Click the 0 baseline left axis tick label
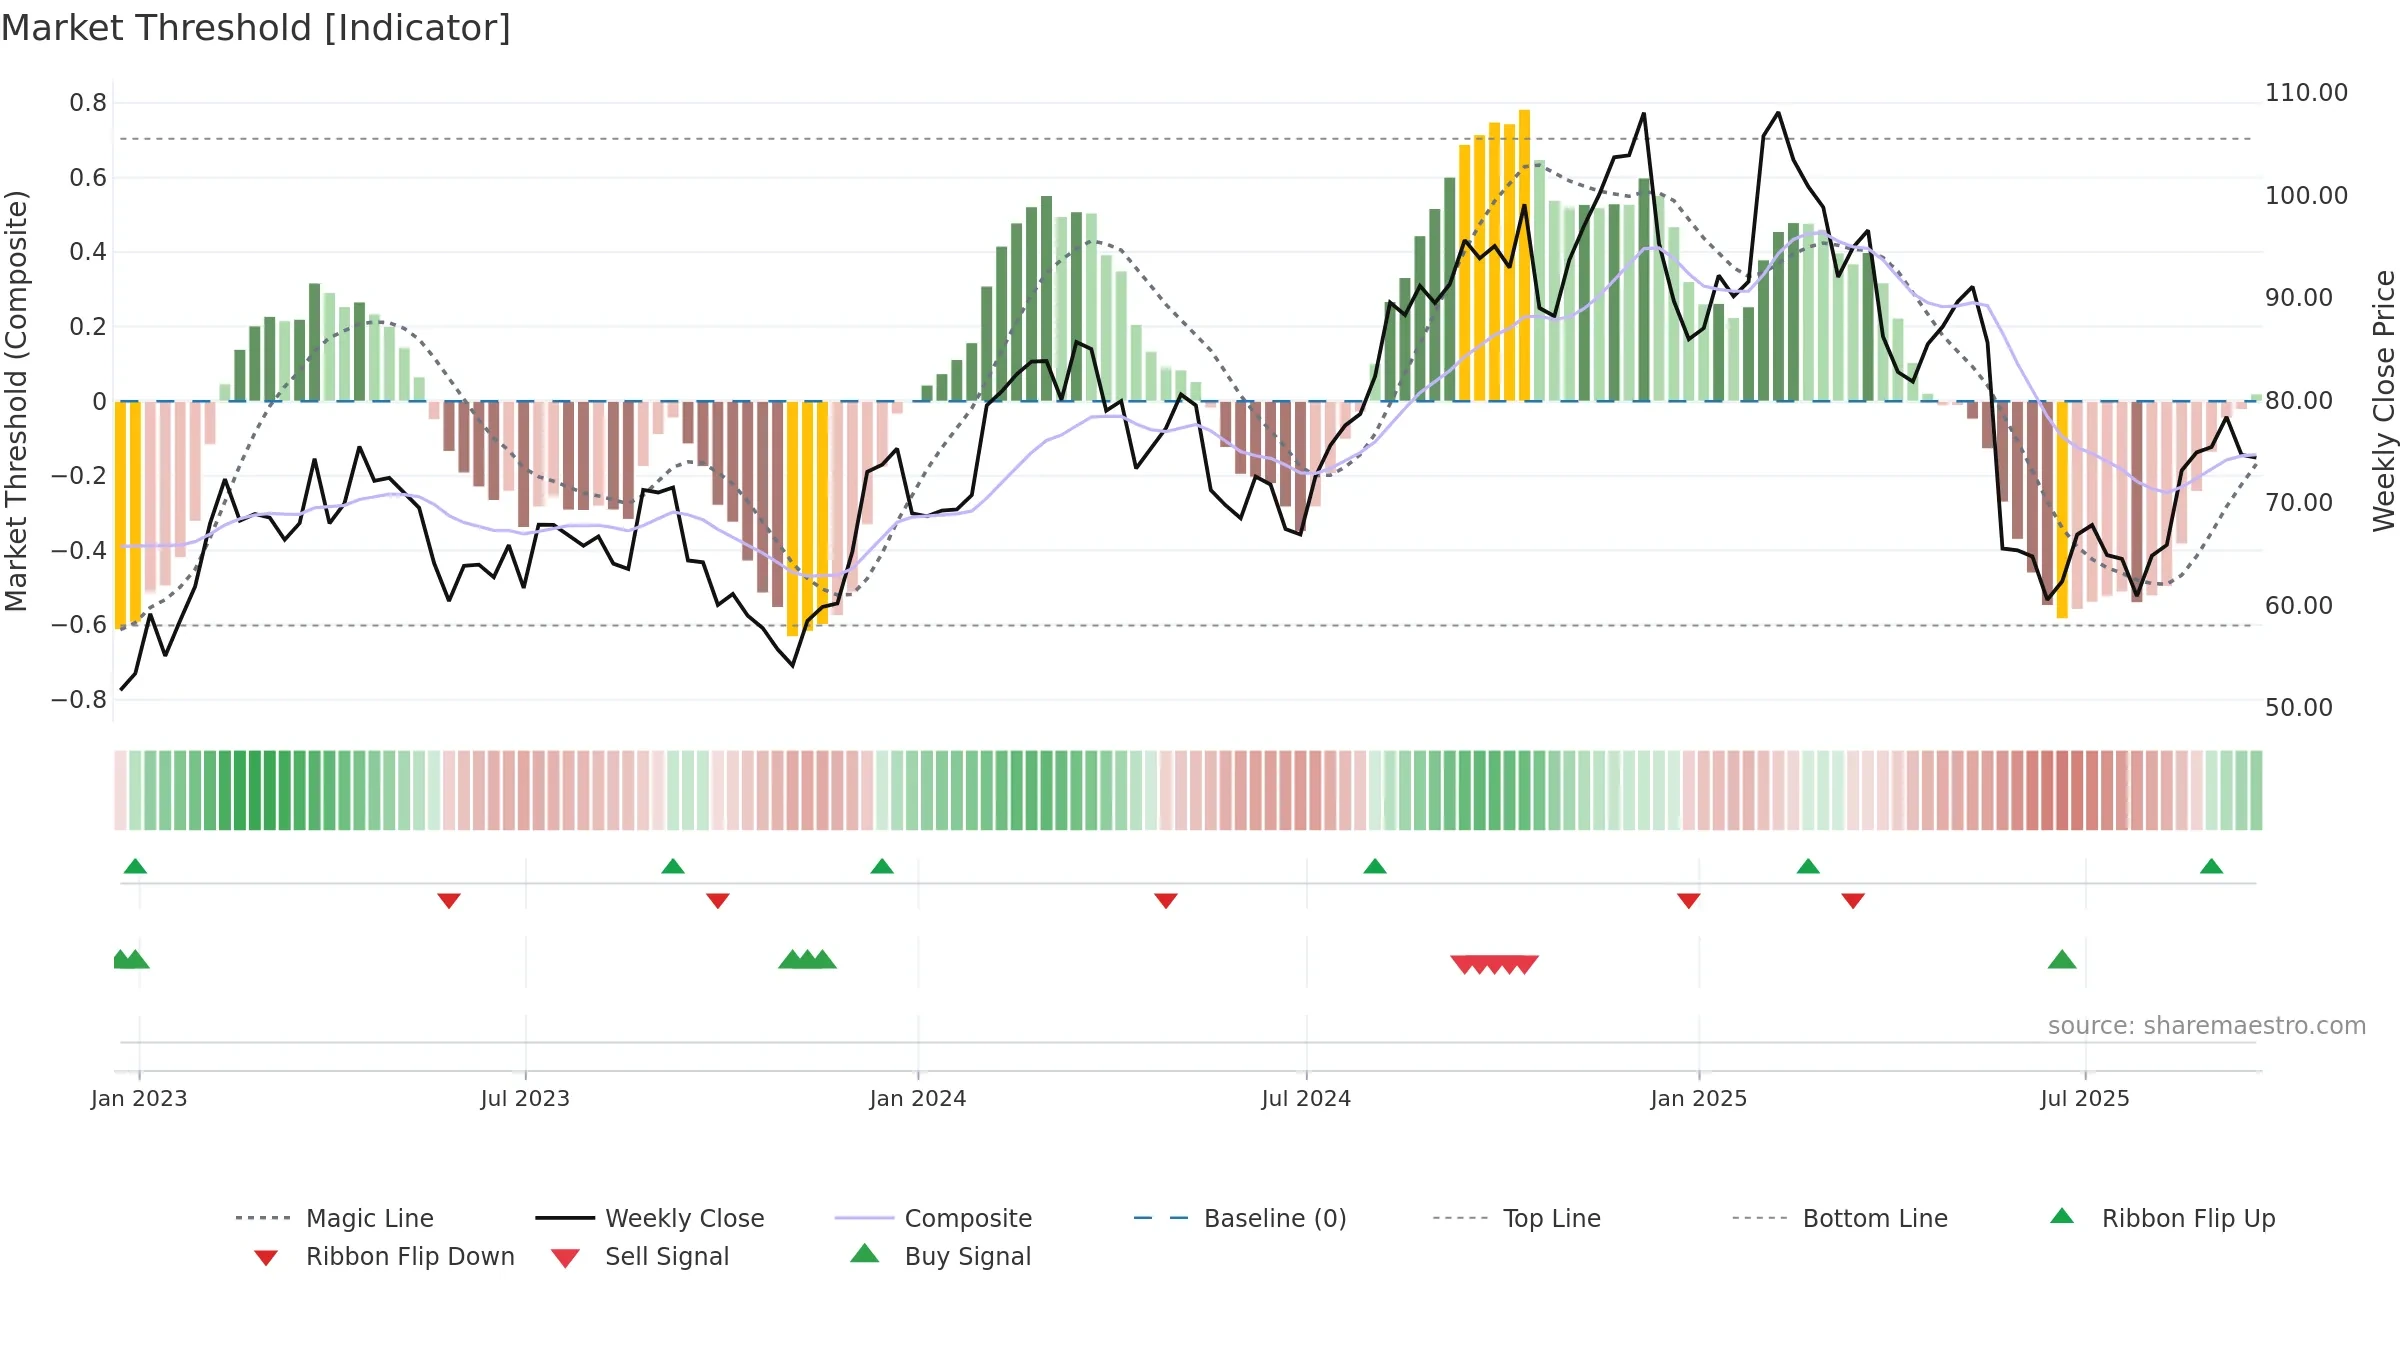 click(x=99, y=402)
